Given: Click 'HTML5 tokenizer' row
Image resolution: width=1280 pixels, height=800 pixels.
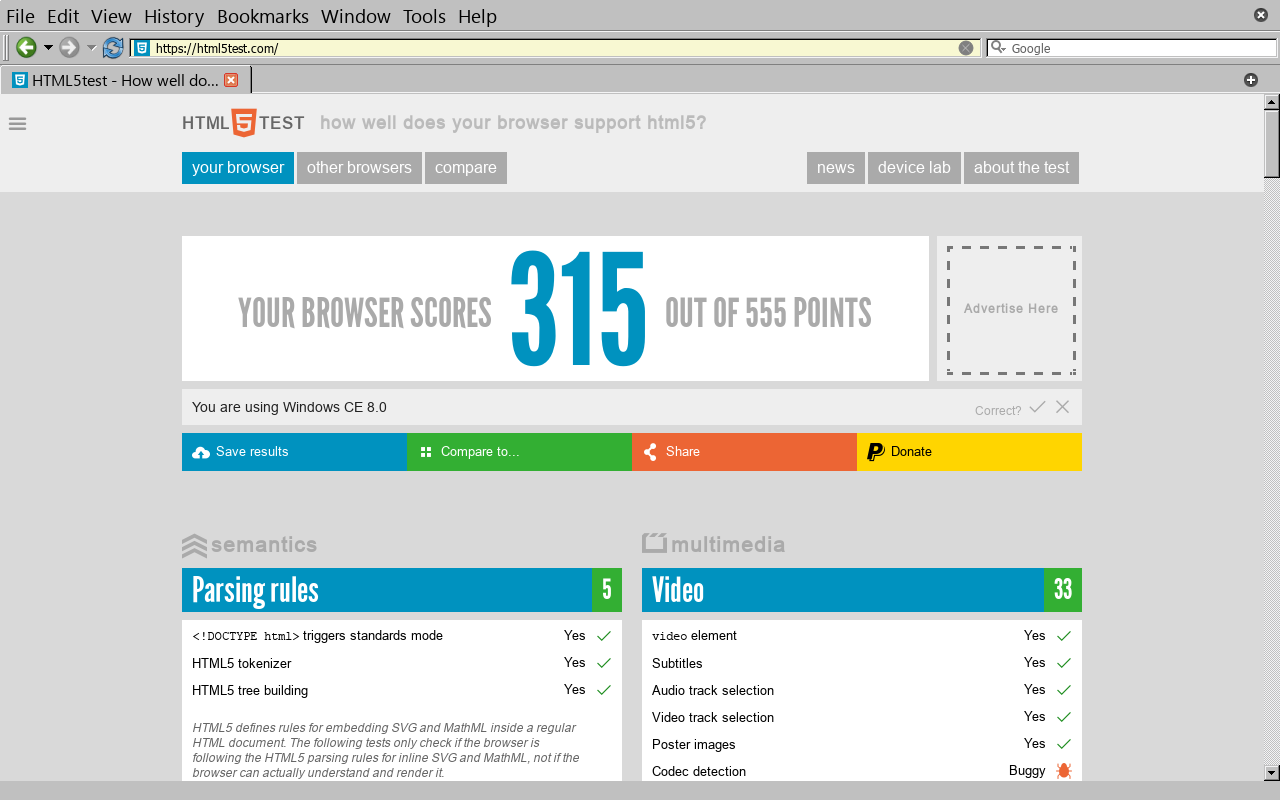Looking at the screenshot, I should (x=402, y=663).
